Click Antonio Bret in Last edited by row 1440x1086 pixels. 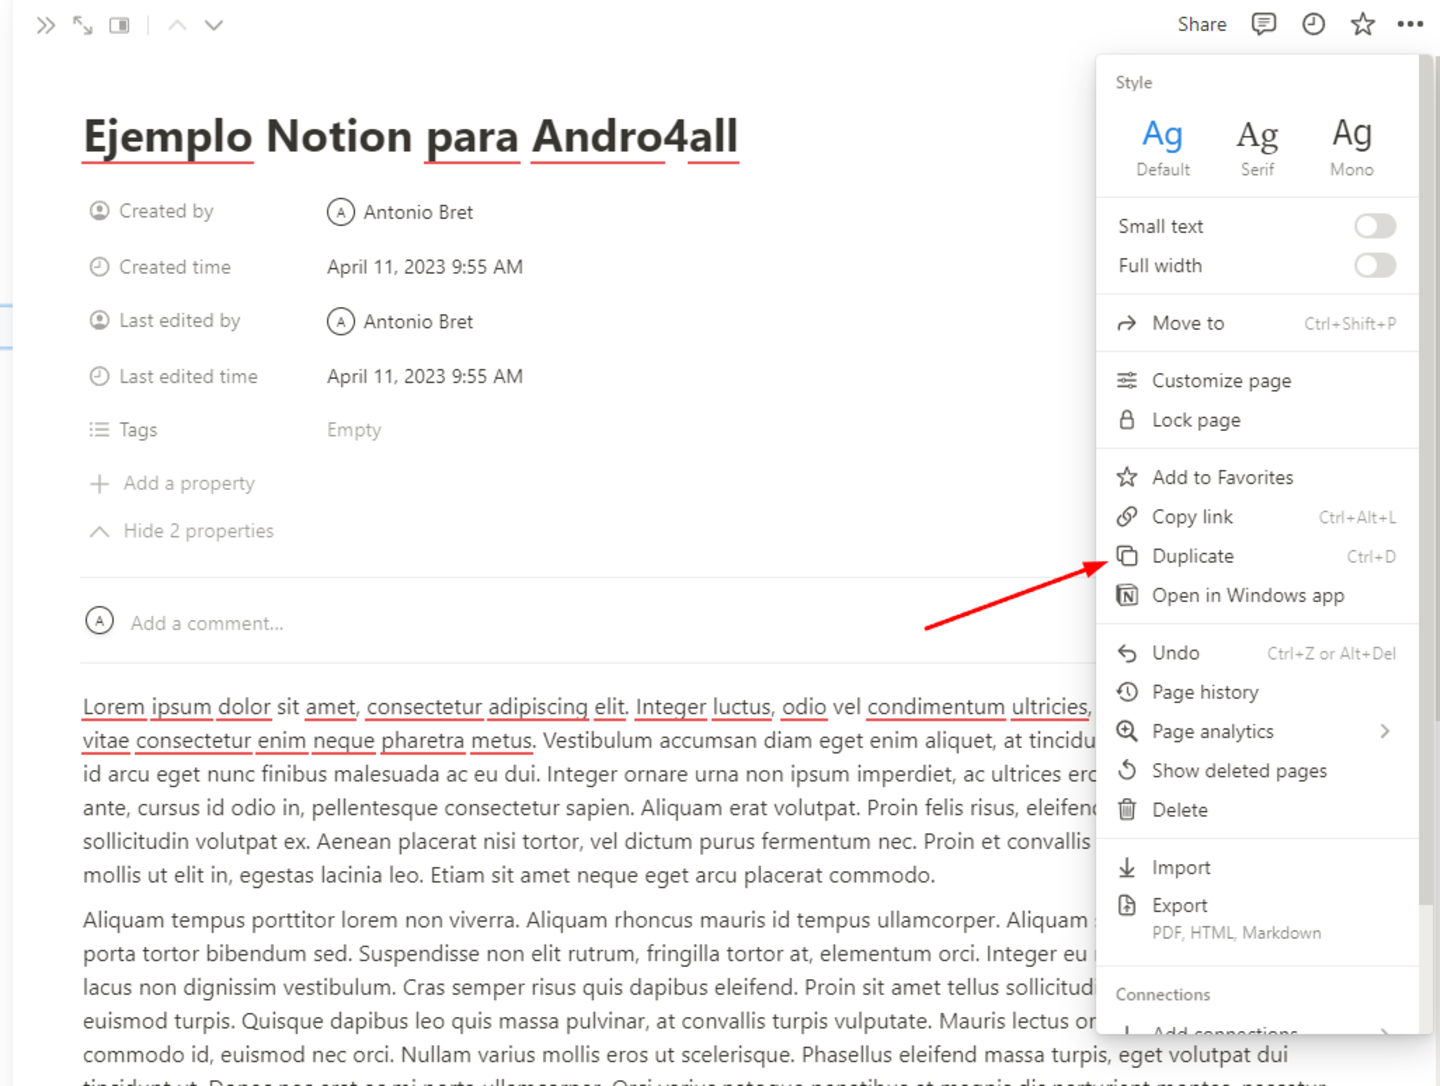(x=400, y=322)
